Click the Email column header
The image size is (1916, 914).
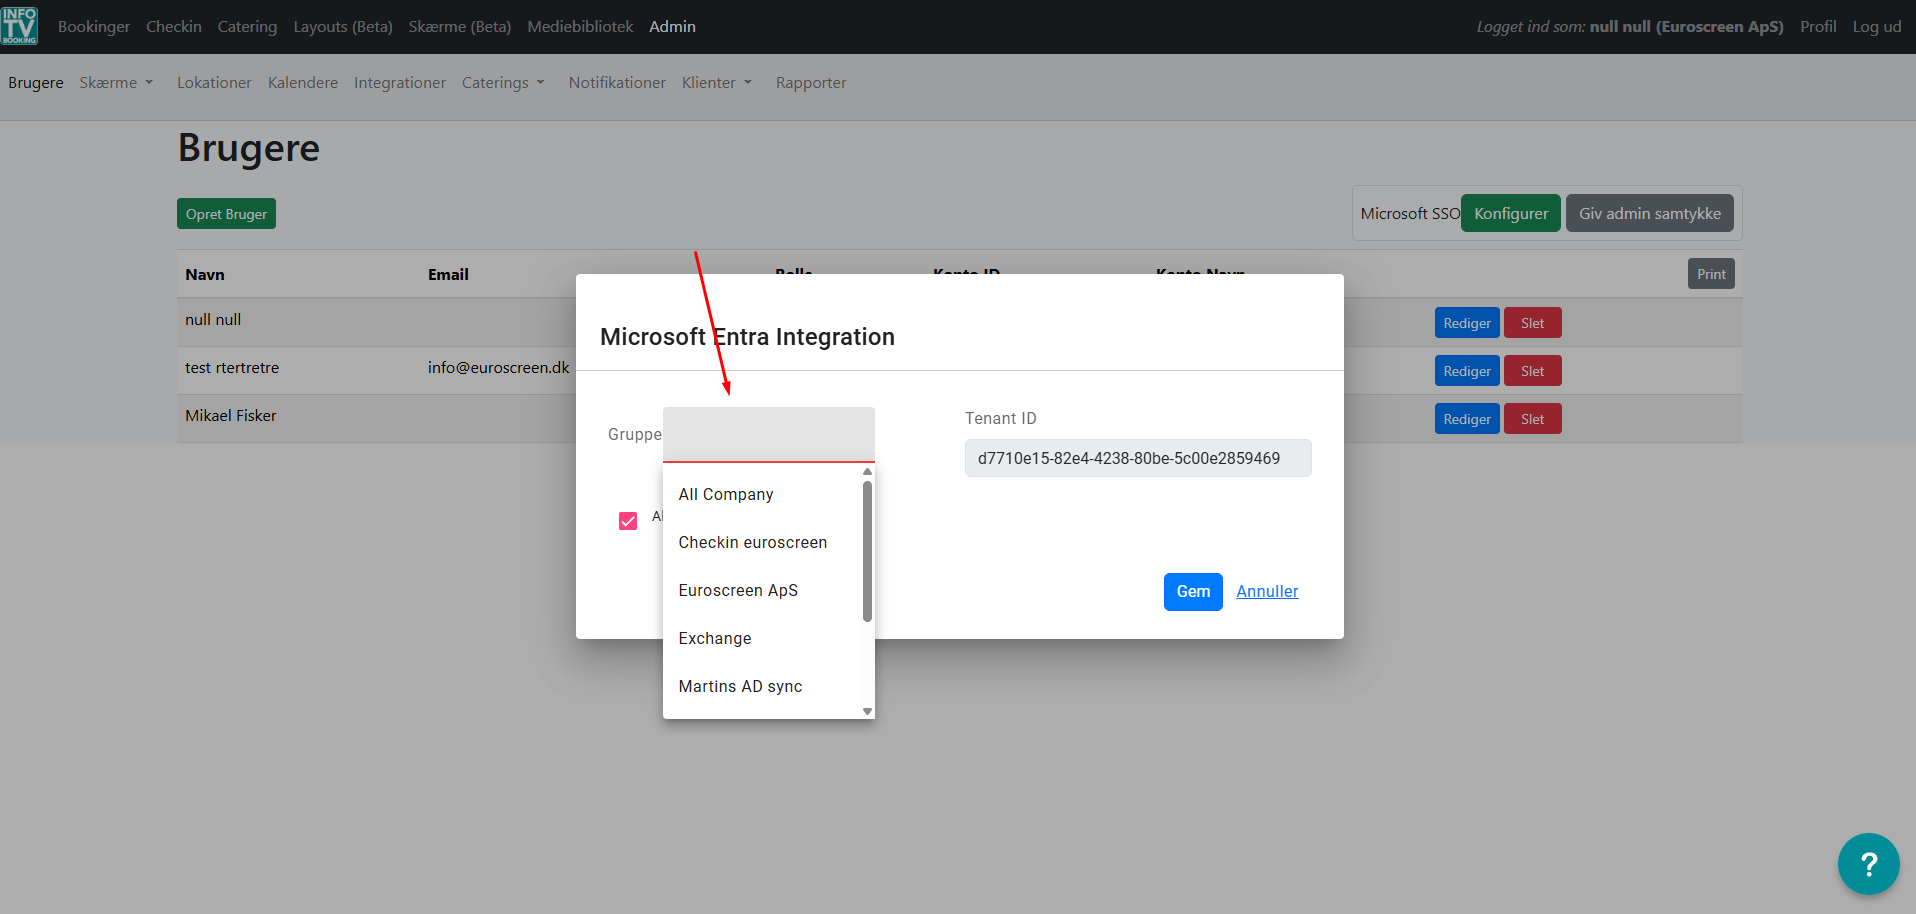[448, 274]
